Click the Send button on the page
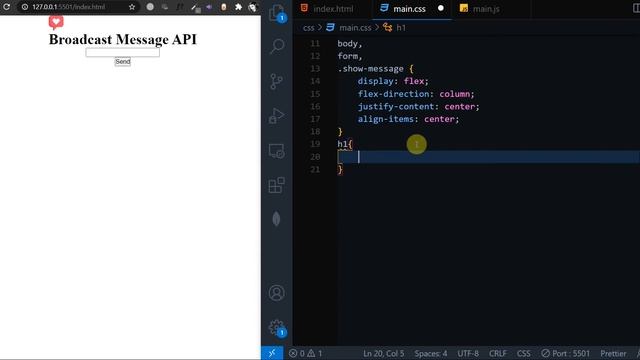 click(122, 62)
